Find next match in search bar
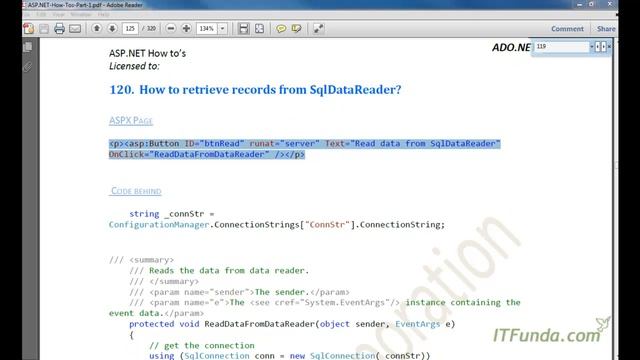 click(x=603, y=47)
